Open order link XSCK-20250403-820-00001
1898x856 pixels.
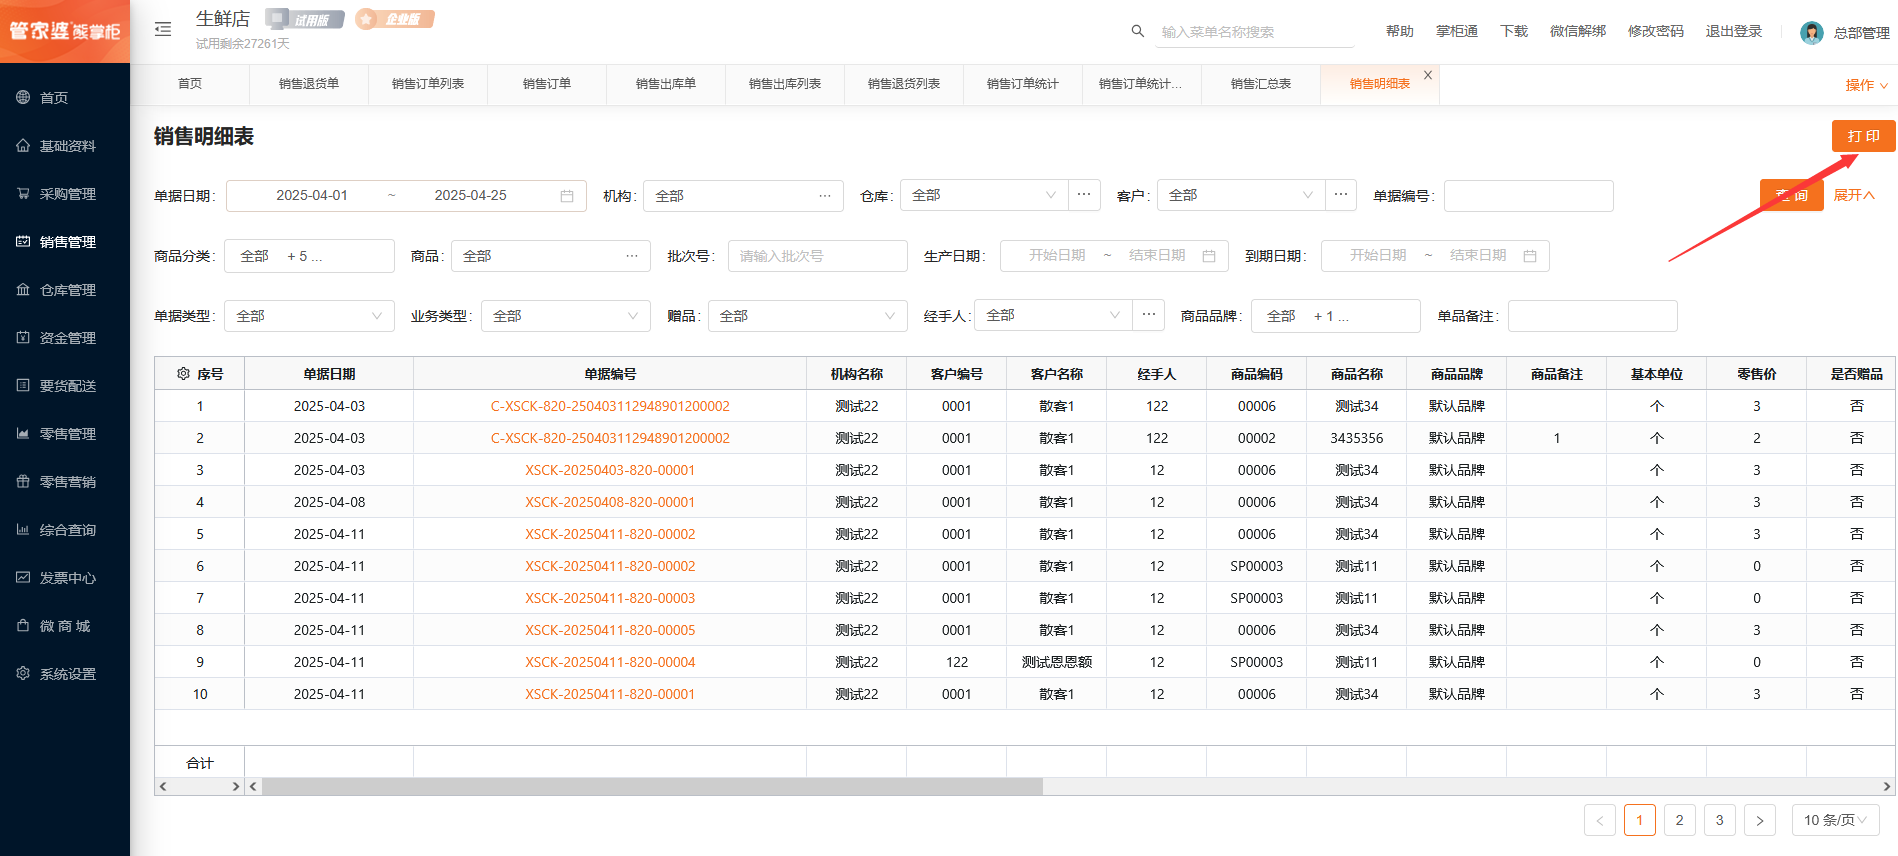[610, 470]
